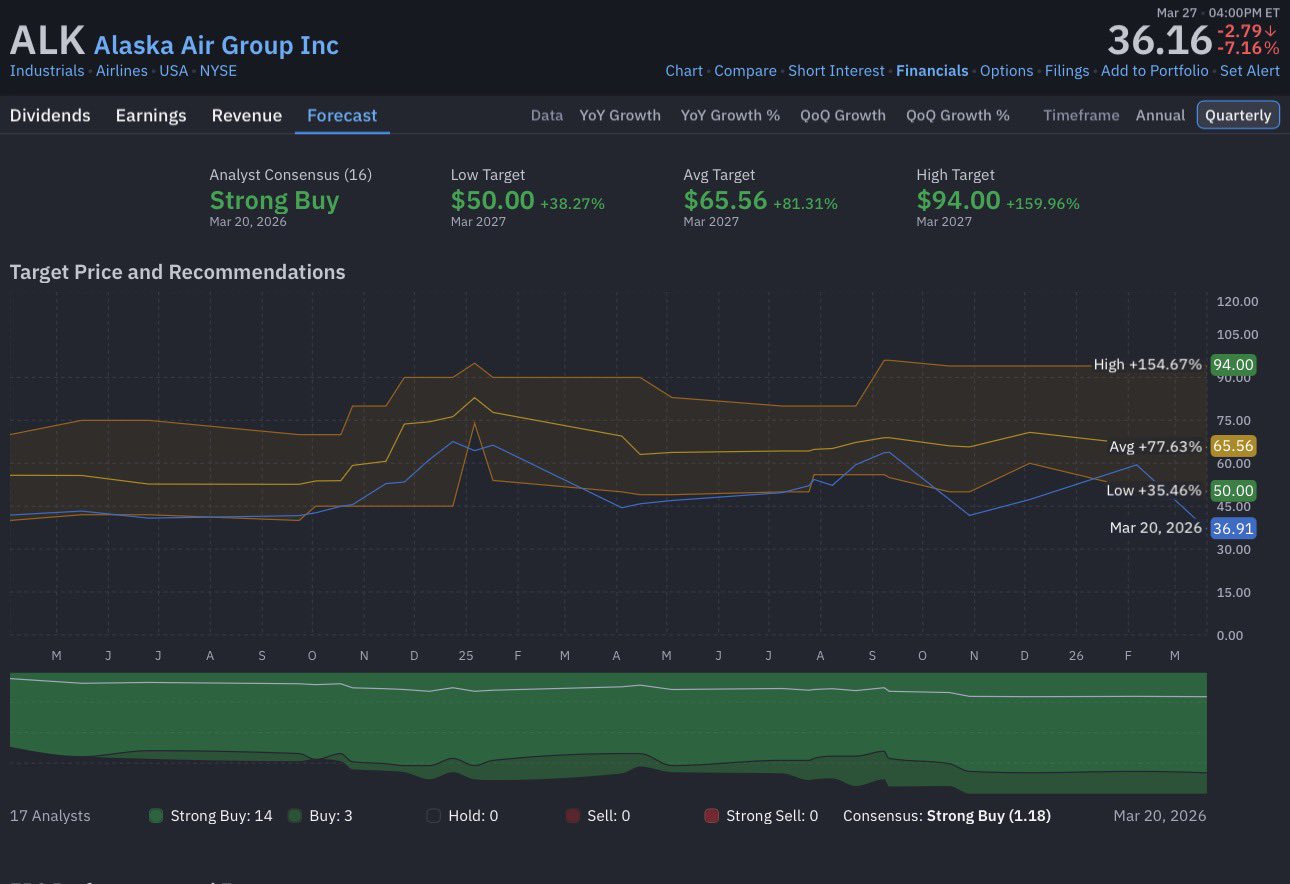The image size is (1290, 884).
Task: Open the Earnings tab
Action: (x=151, y=115)
